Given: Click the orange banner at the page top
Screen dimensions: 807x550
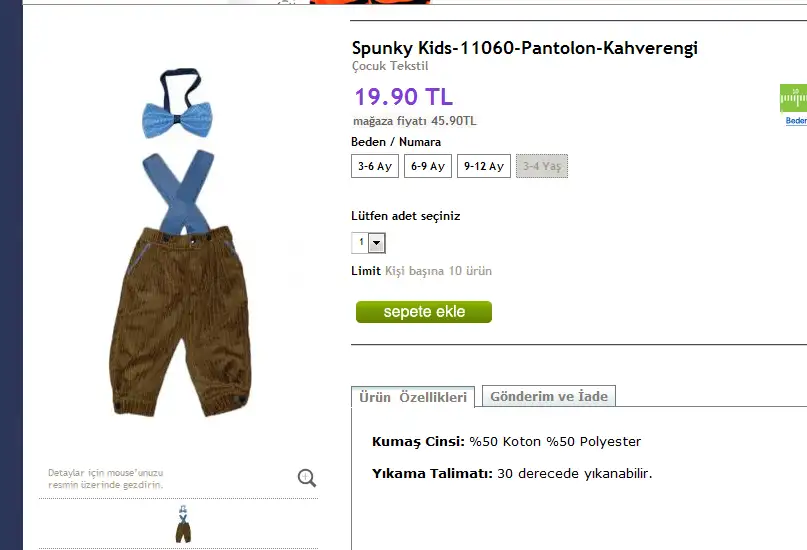Looking at the screenshot, I should (x=370, y=2).
